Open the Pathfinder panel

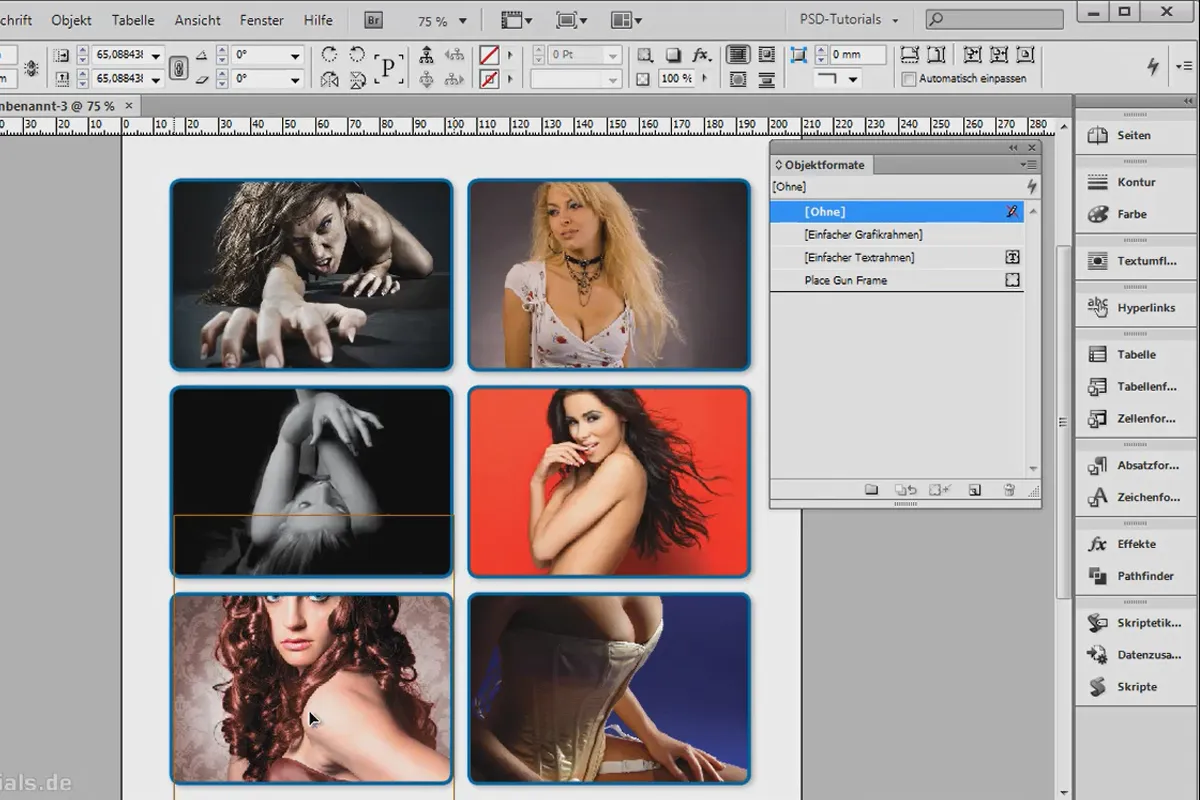[1135, 576]
